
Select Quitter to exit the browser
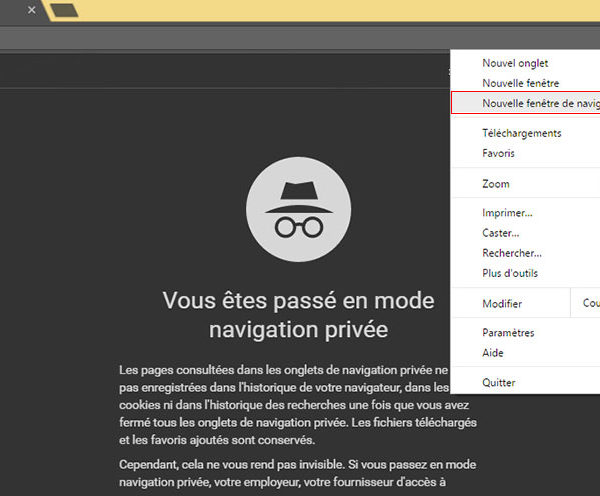tap(499, 382)
